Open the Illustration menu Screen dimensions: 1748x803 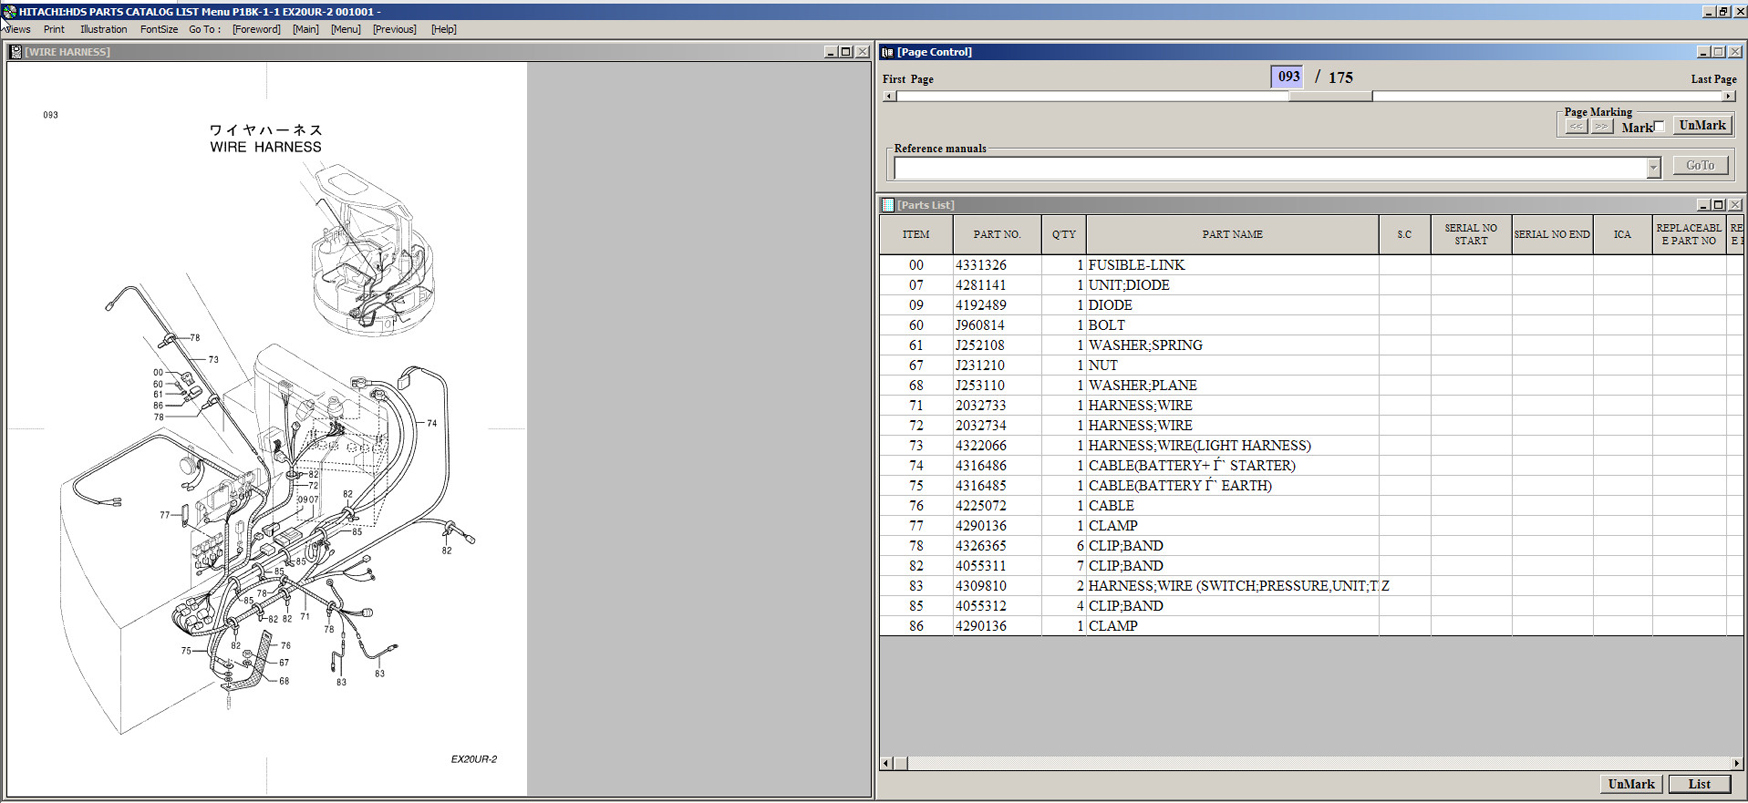103,30
